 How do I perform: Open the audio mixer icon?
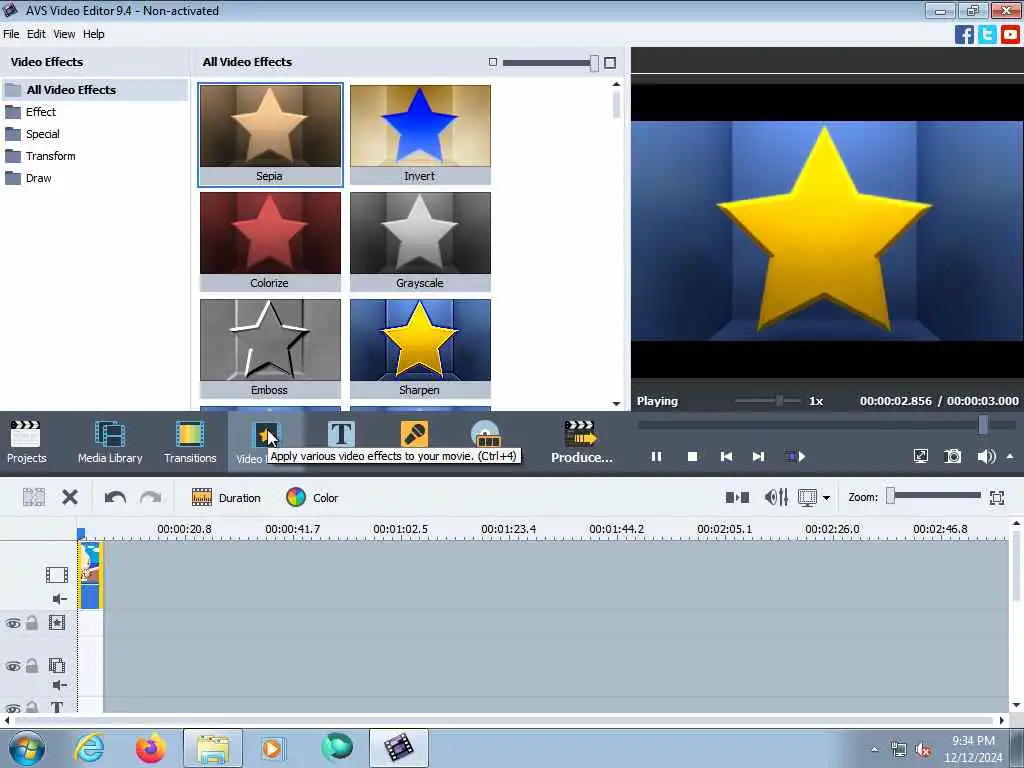776,498
